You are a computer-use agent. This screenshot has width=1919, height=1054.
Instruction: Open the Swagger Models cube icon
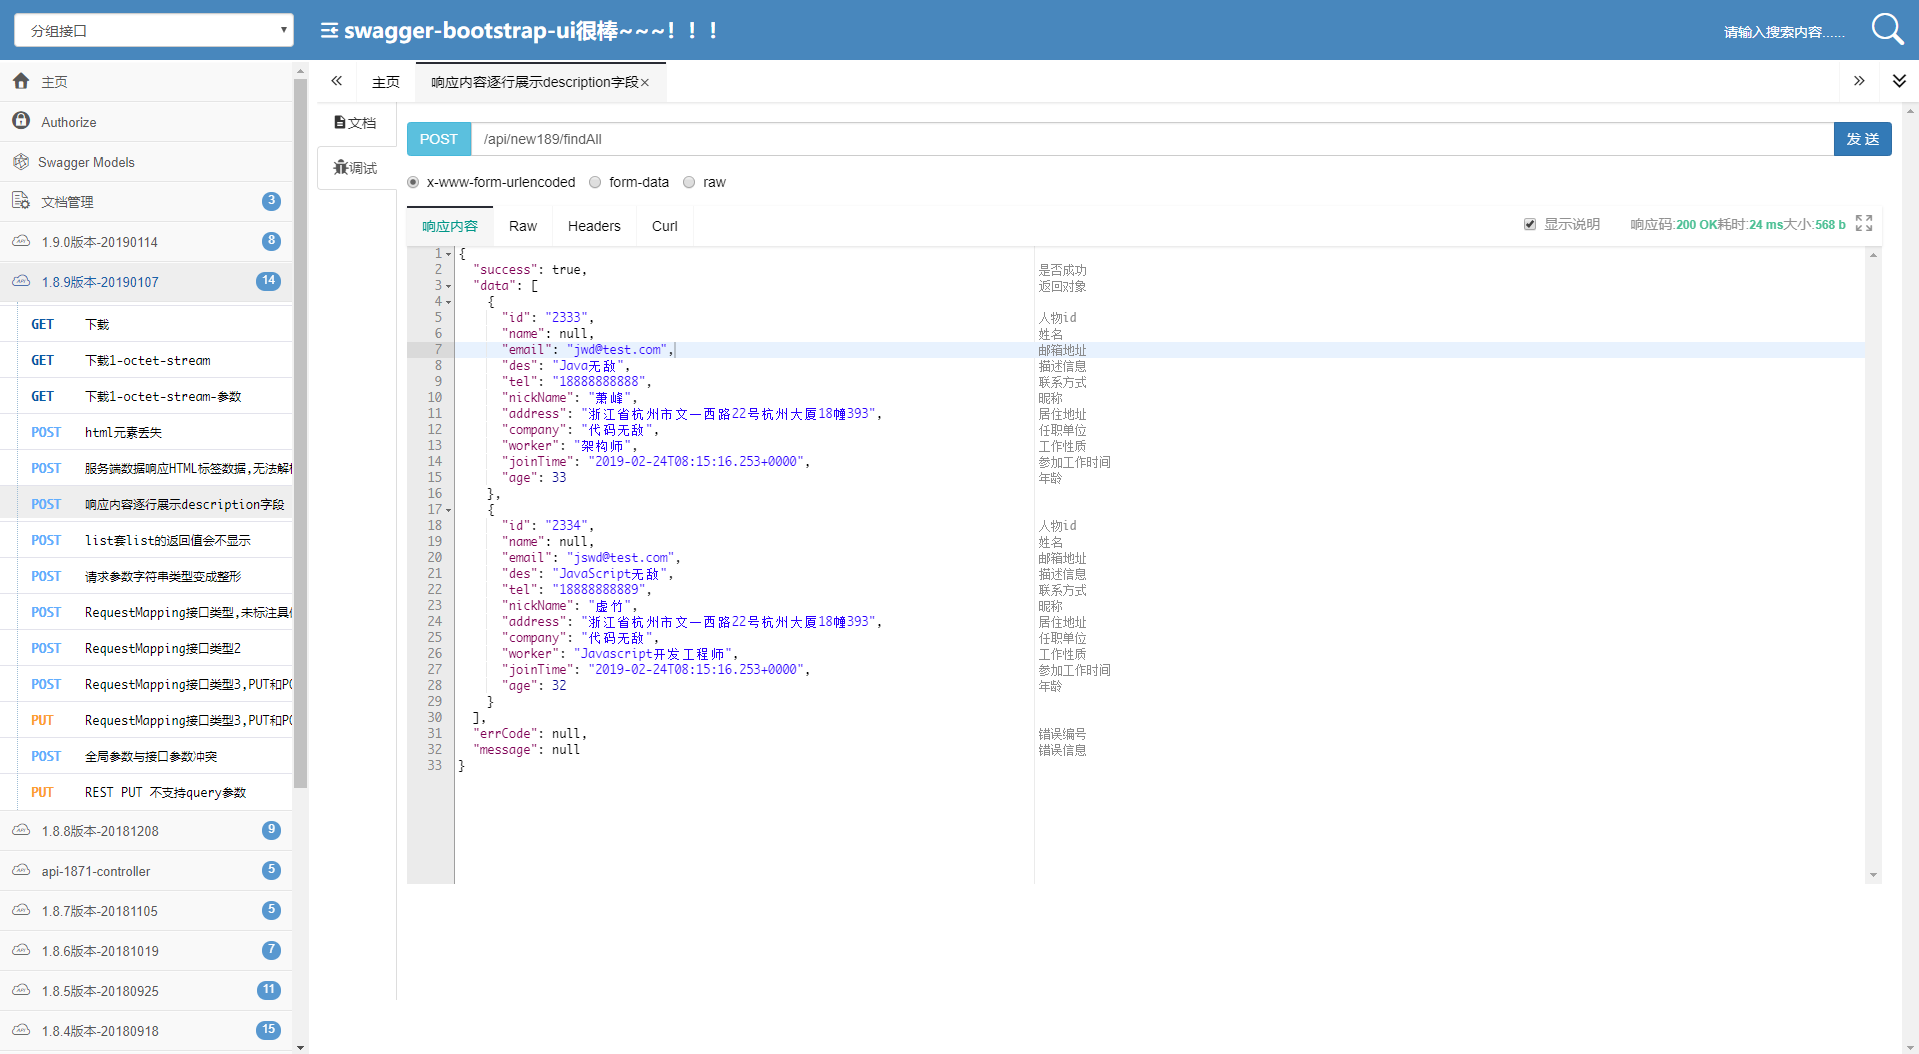point(21,161)
